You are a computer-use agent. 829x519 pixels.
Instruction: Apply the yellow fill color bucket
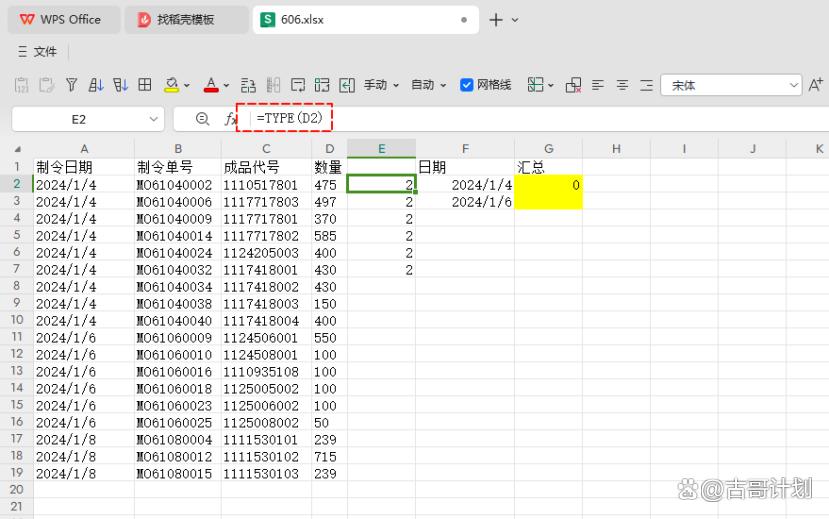click(171, 85)
